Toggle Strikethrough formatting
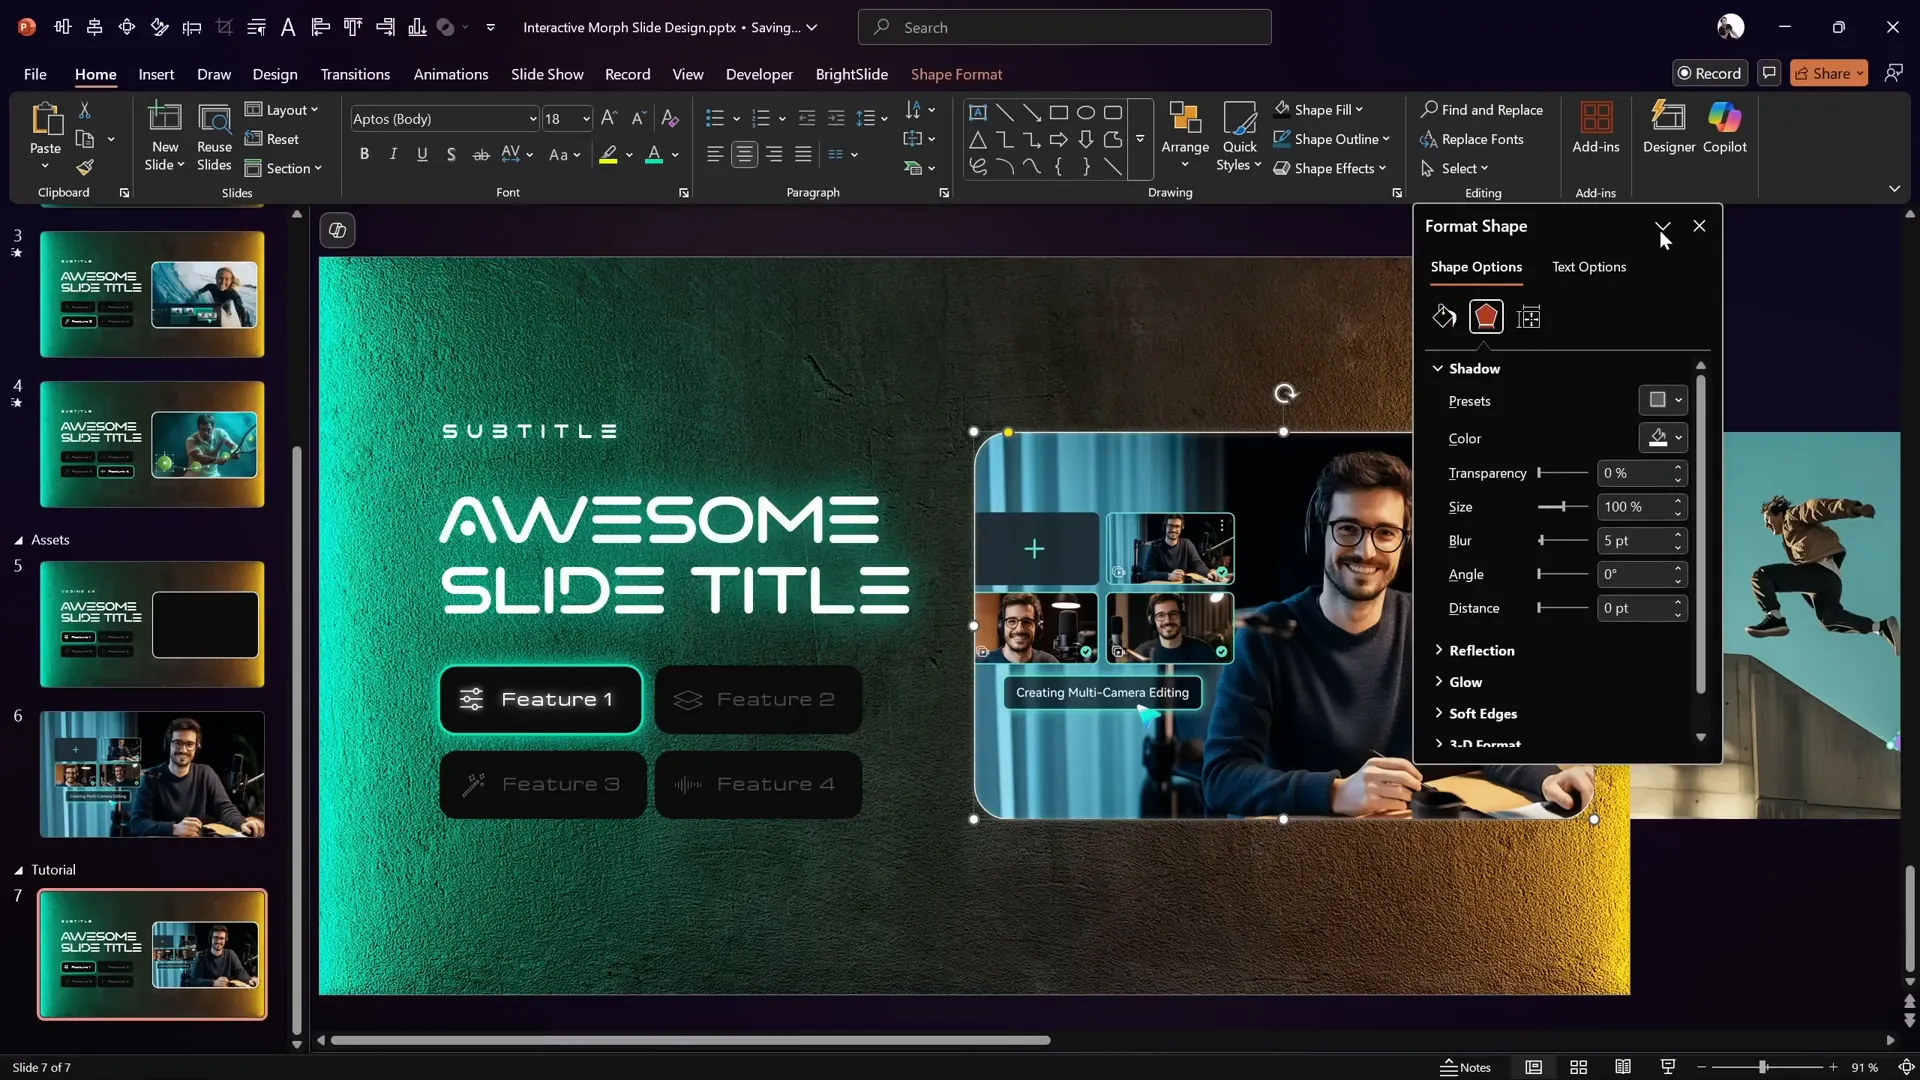 tap(481, 154)
